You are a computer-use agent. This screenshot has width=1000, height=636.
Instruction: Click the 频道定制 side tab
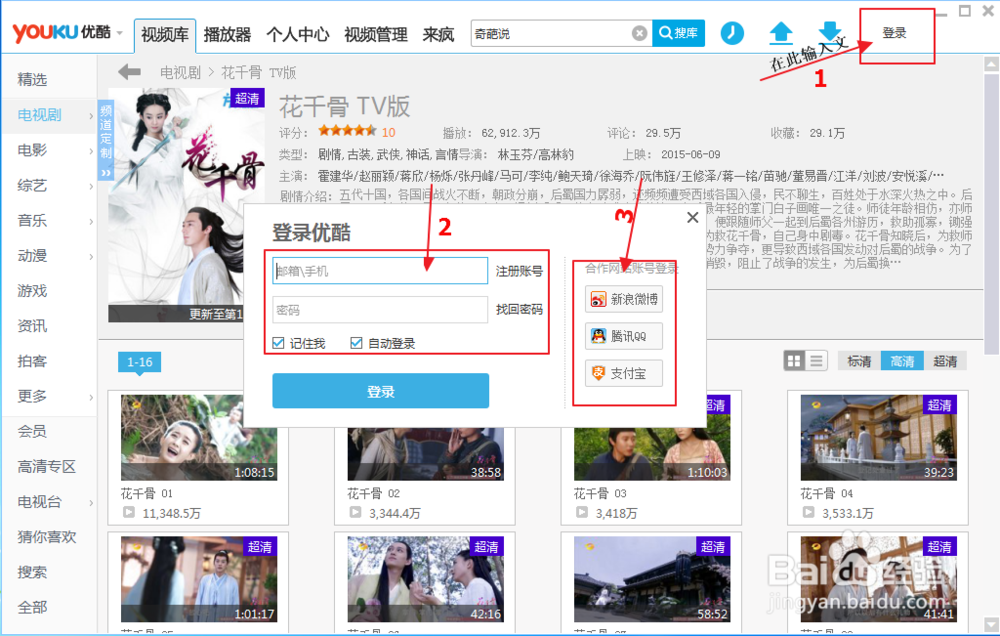105,140
